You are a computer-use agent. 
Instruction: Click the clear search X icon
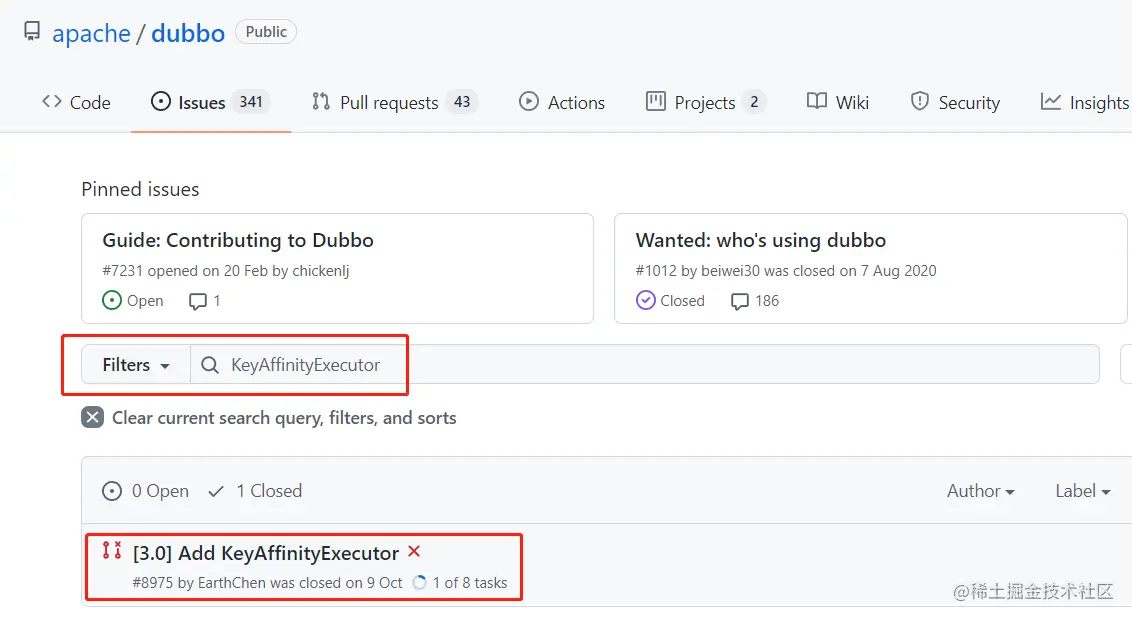point(92,418)
